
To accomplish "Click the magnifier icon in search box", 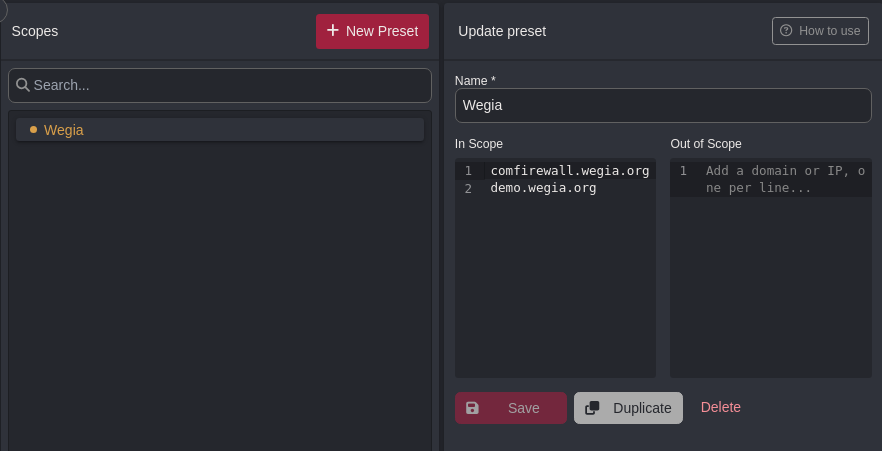I will point(23,85).
